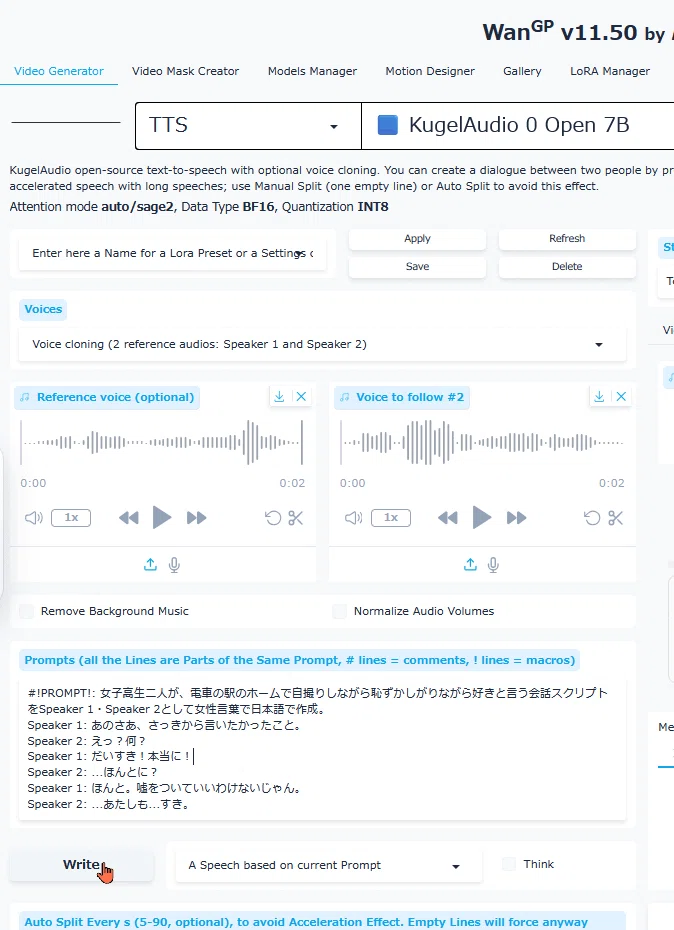Rewind the Reference voice audio
674x930 pixels.
(x=129, y=518)
